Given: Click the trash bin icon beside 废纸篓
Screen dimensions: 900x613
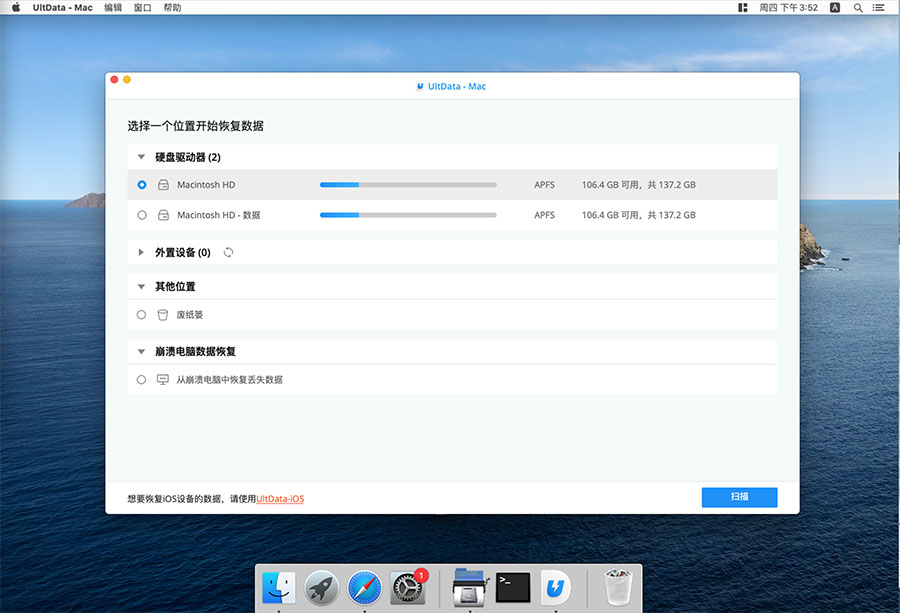Looking at the screenshot, I should 163,315.
